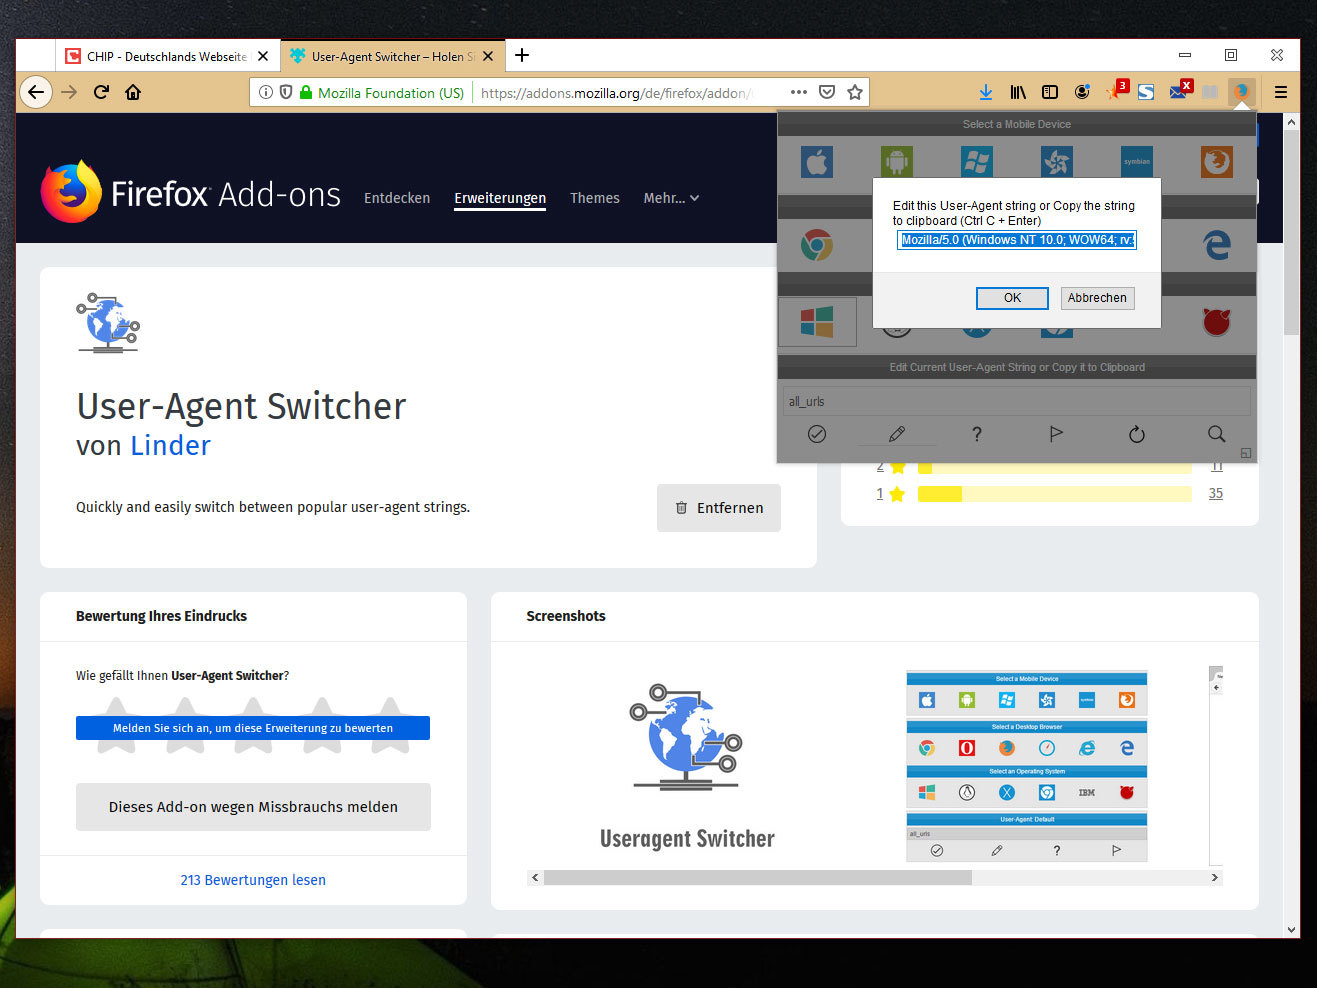Bookmark this page with star icon
This screenshot has height=988, width=1317.
[x=855, y=92]
